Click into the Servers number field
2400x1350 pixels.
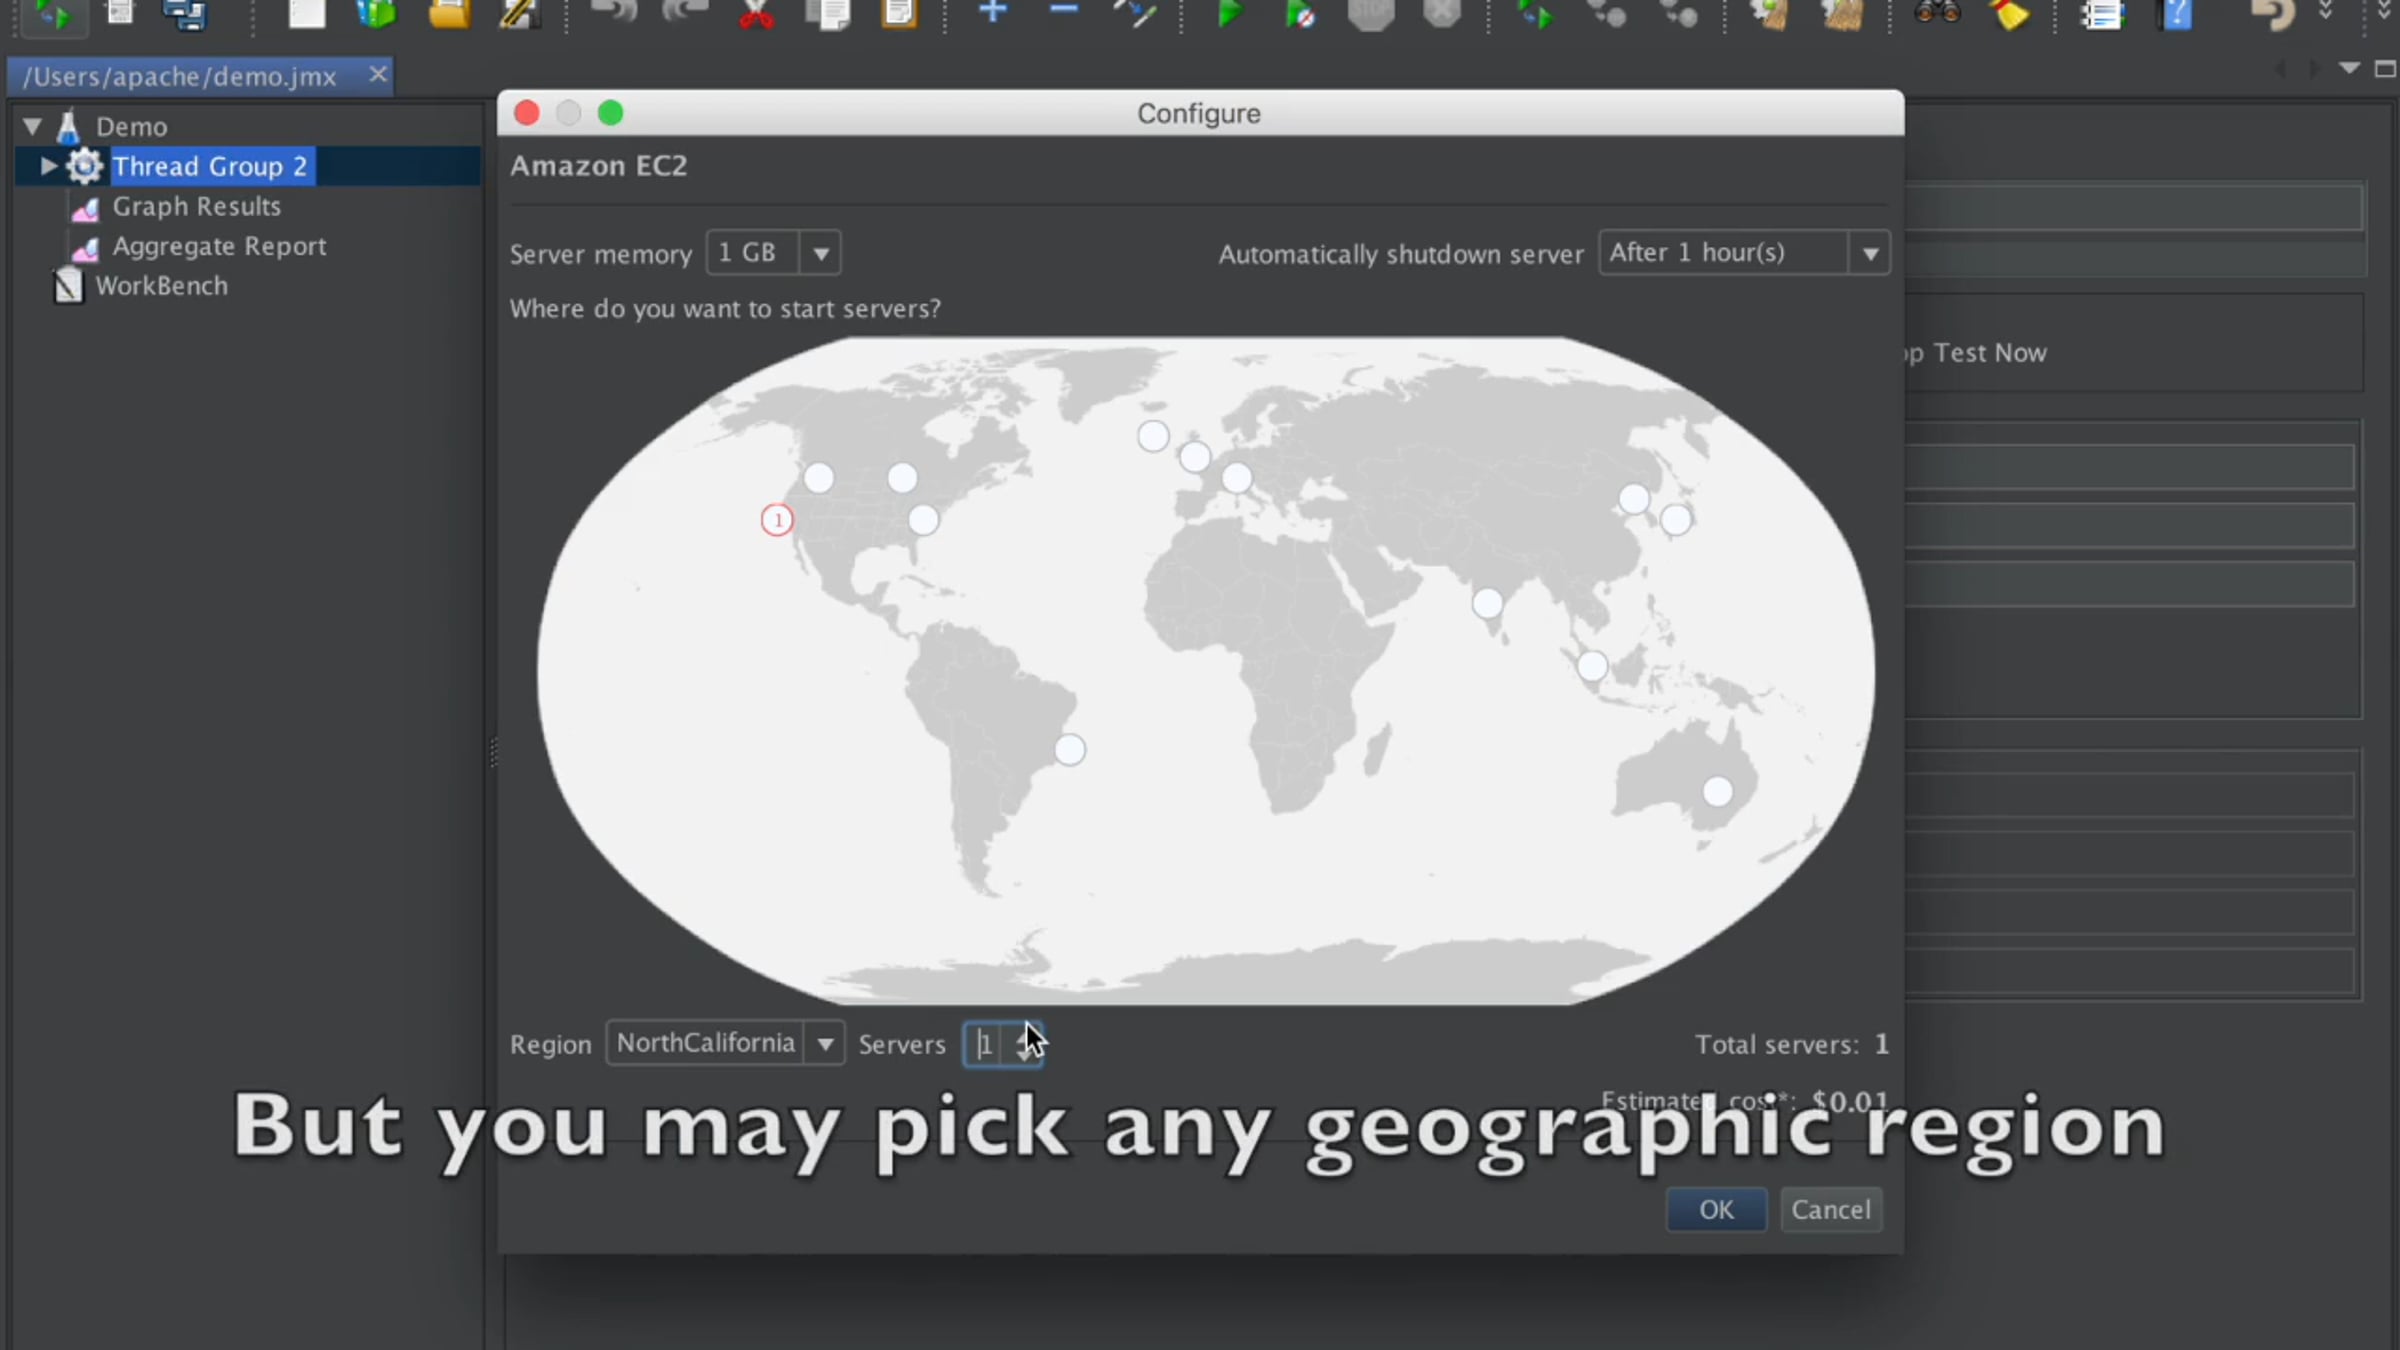(x=985, y=1044)
